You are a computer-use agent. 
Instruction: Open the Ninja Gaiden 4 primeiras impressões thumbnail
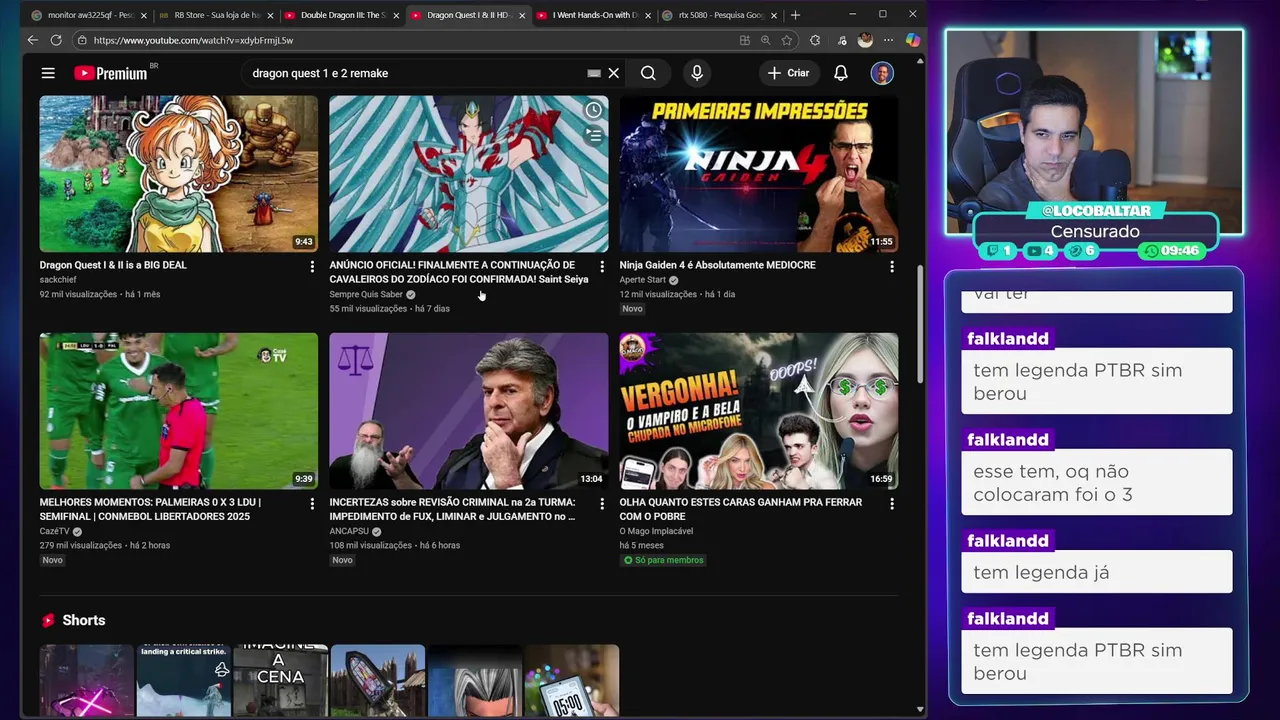click(759, 173)
